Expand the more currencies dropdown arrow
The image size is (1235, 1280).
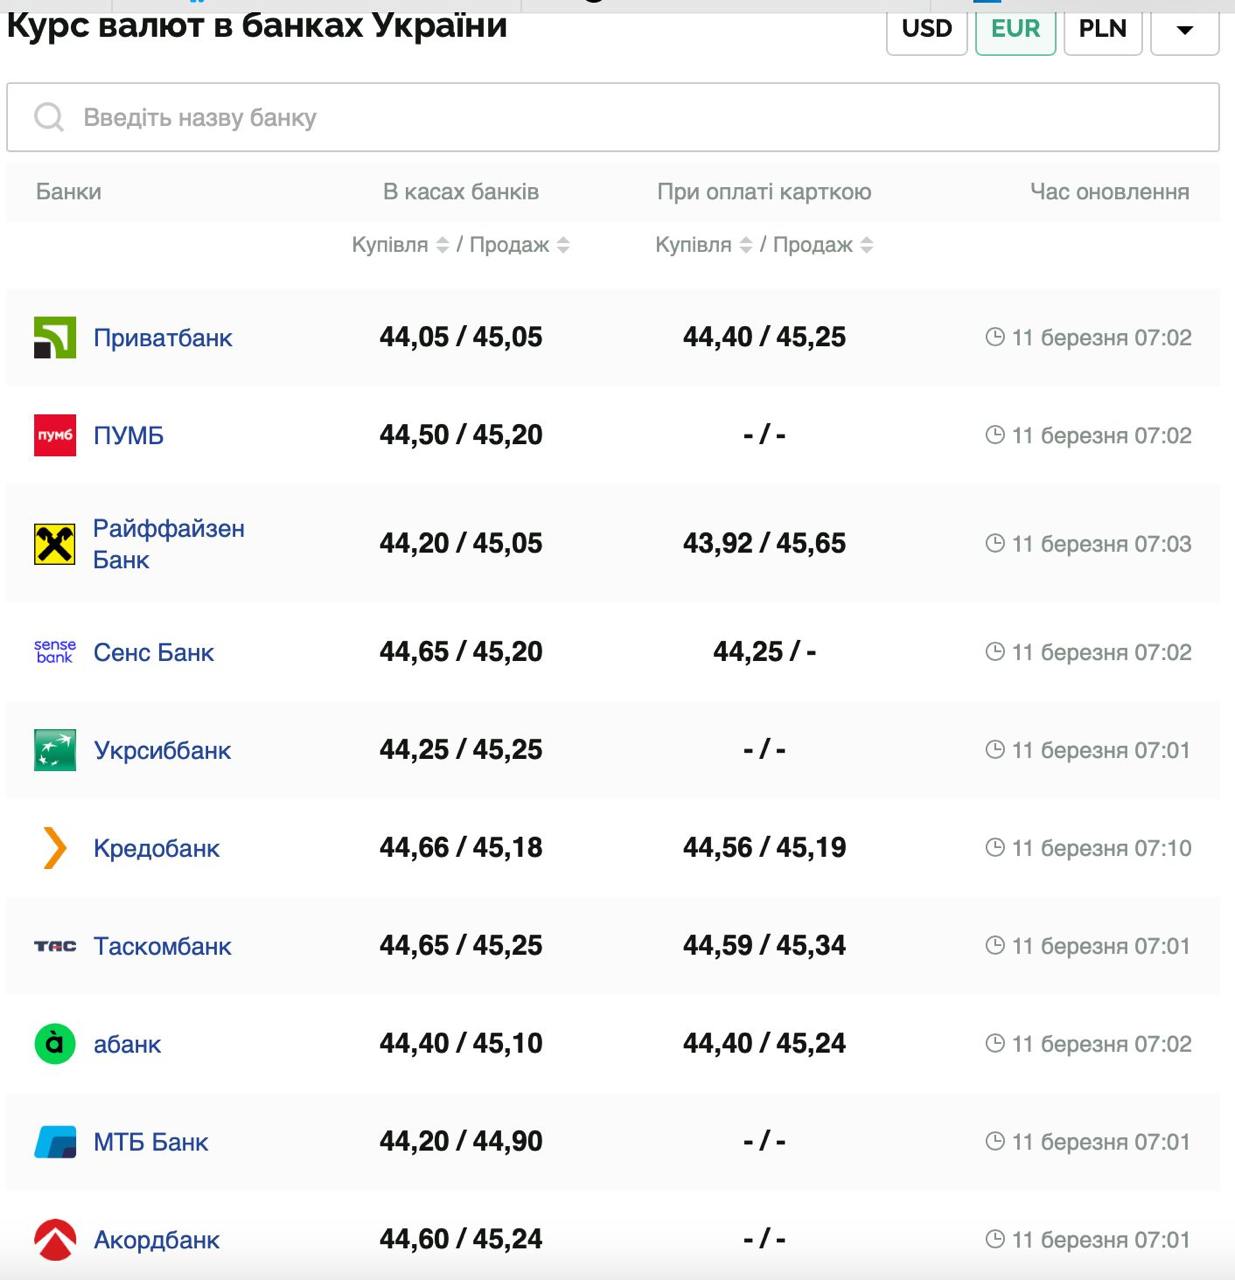coord(1184,30)
